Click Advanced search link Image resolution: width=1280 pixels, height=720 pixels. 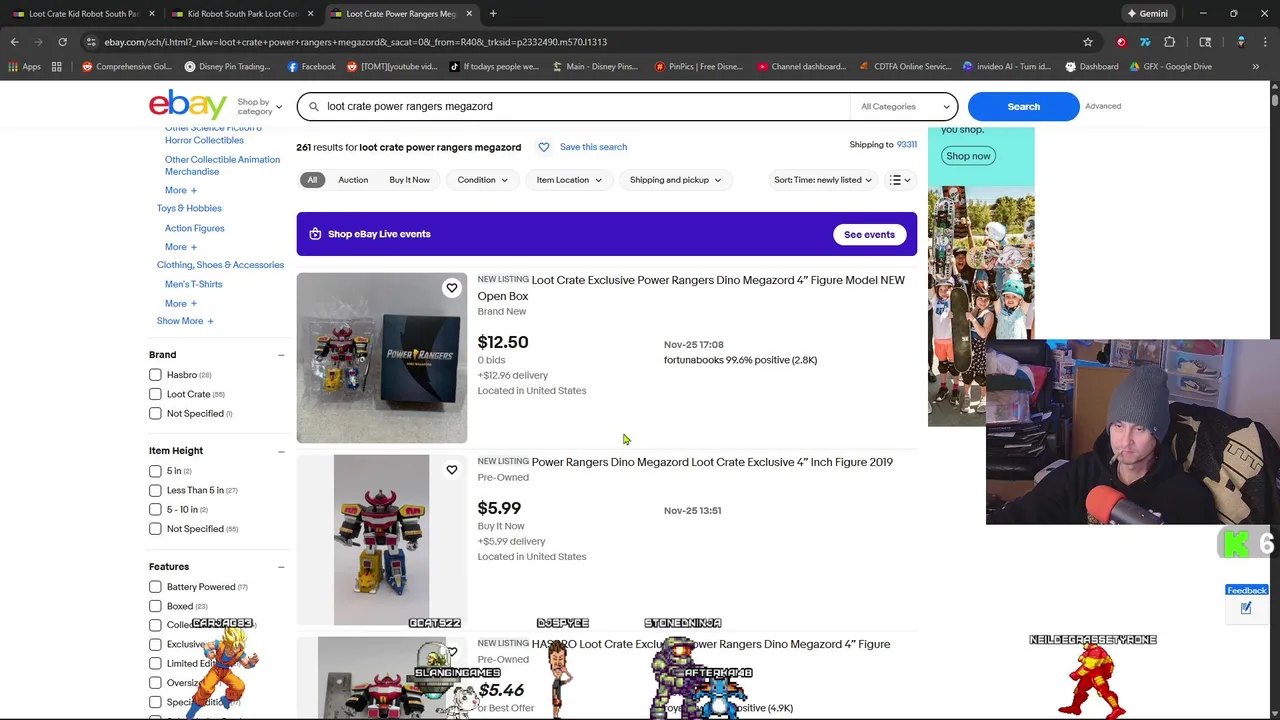1103,106
